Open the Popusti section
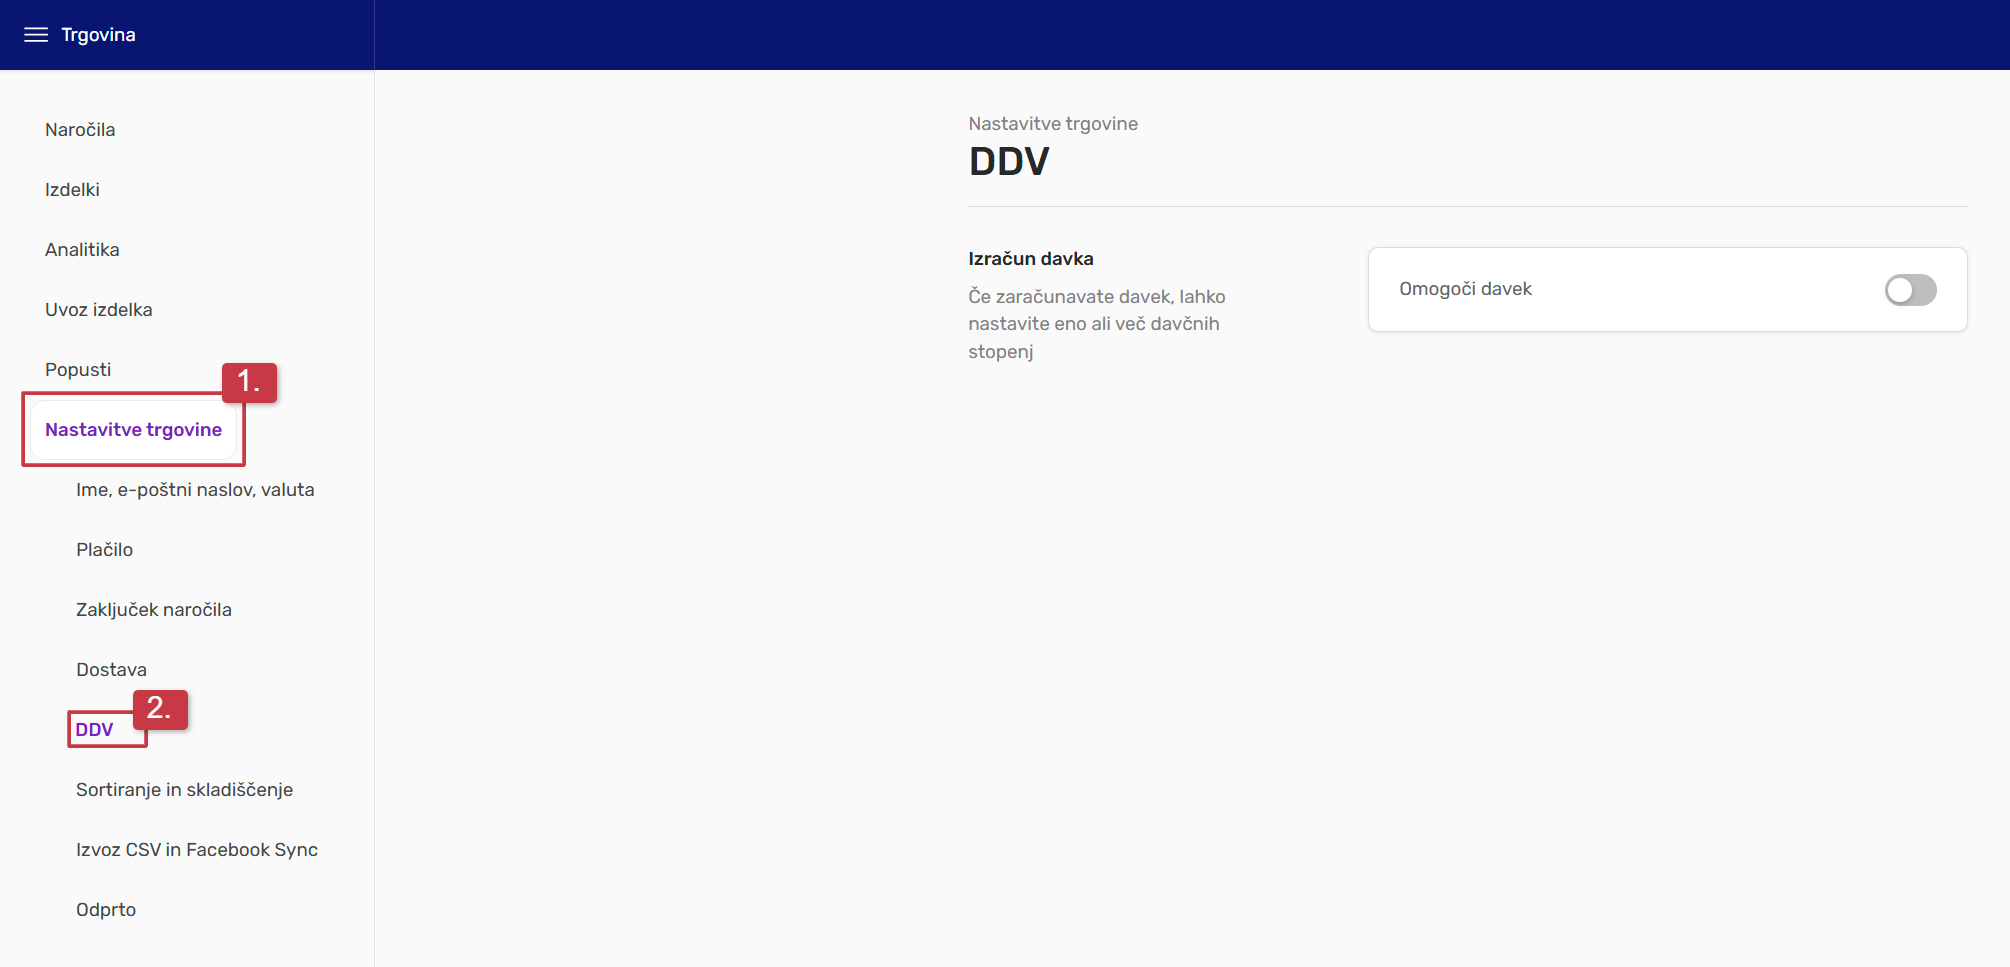 click(78, 370)
